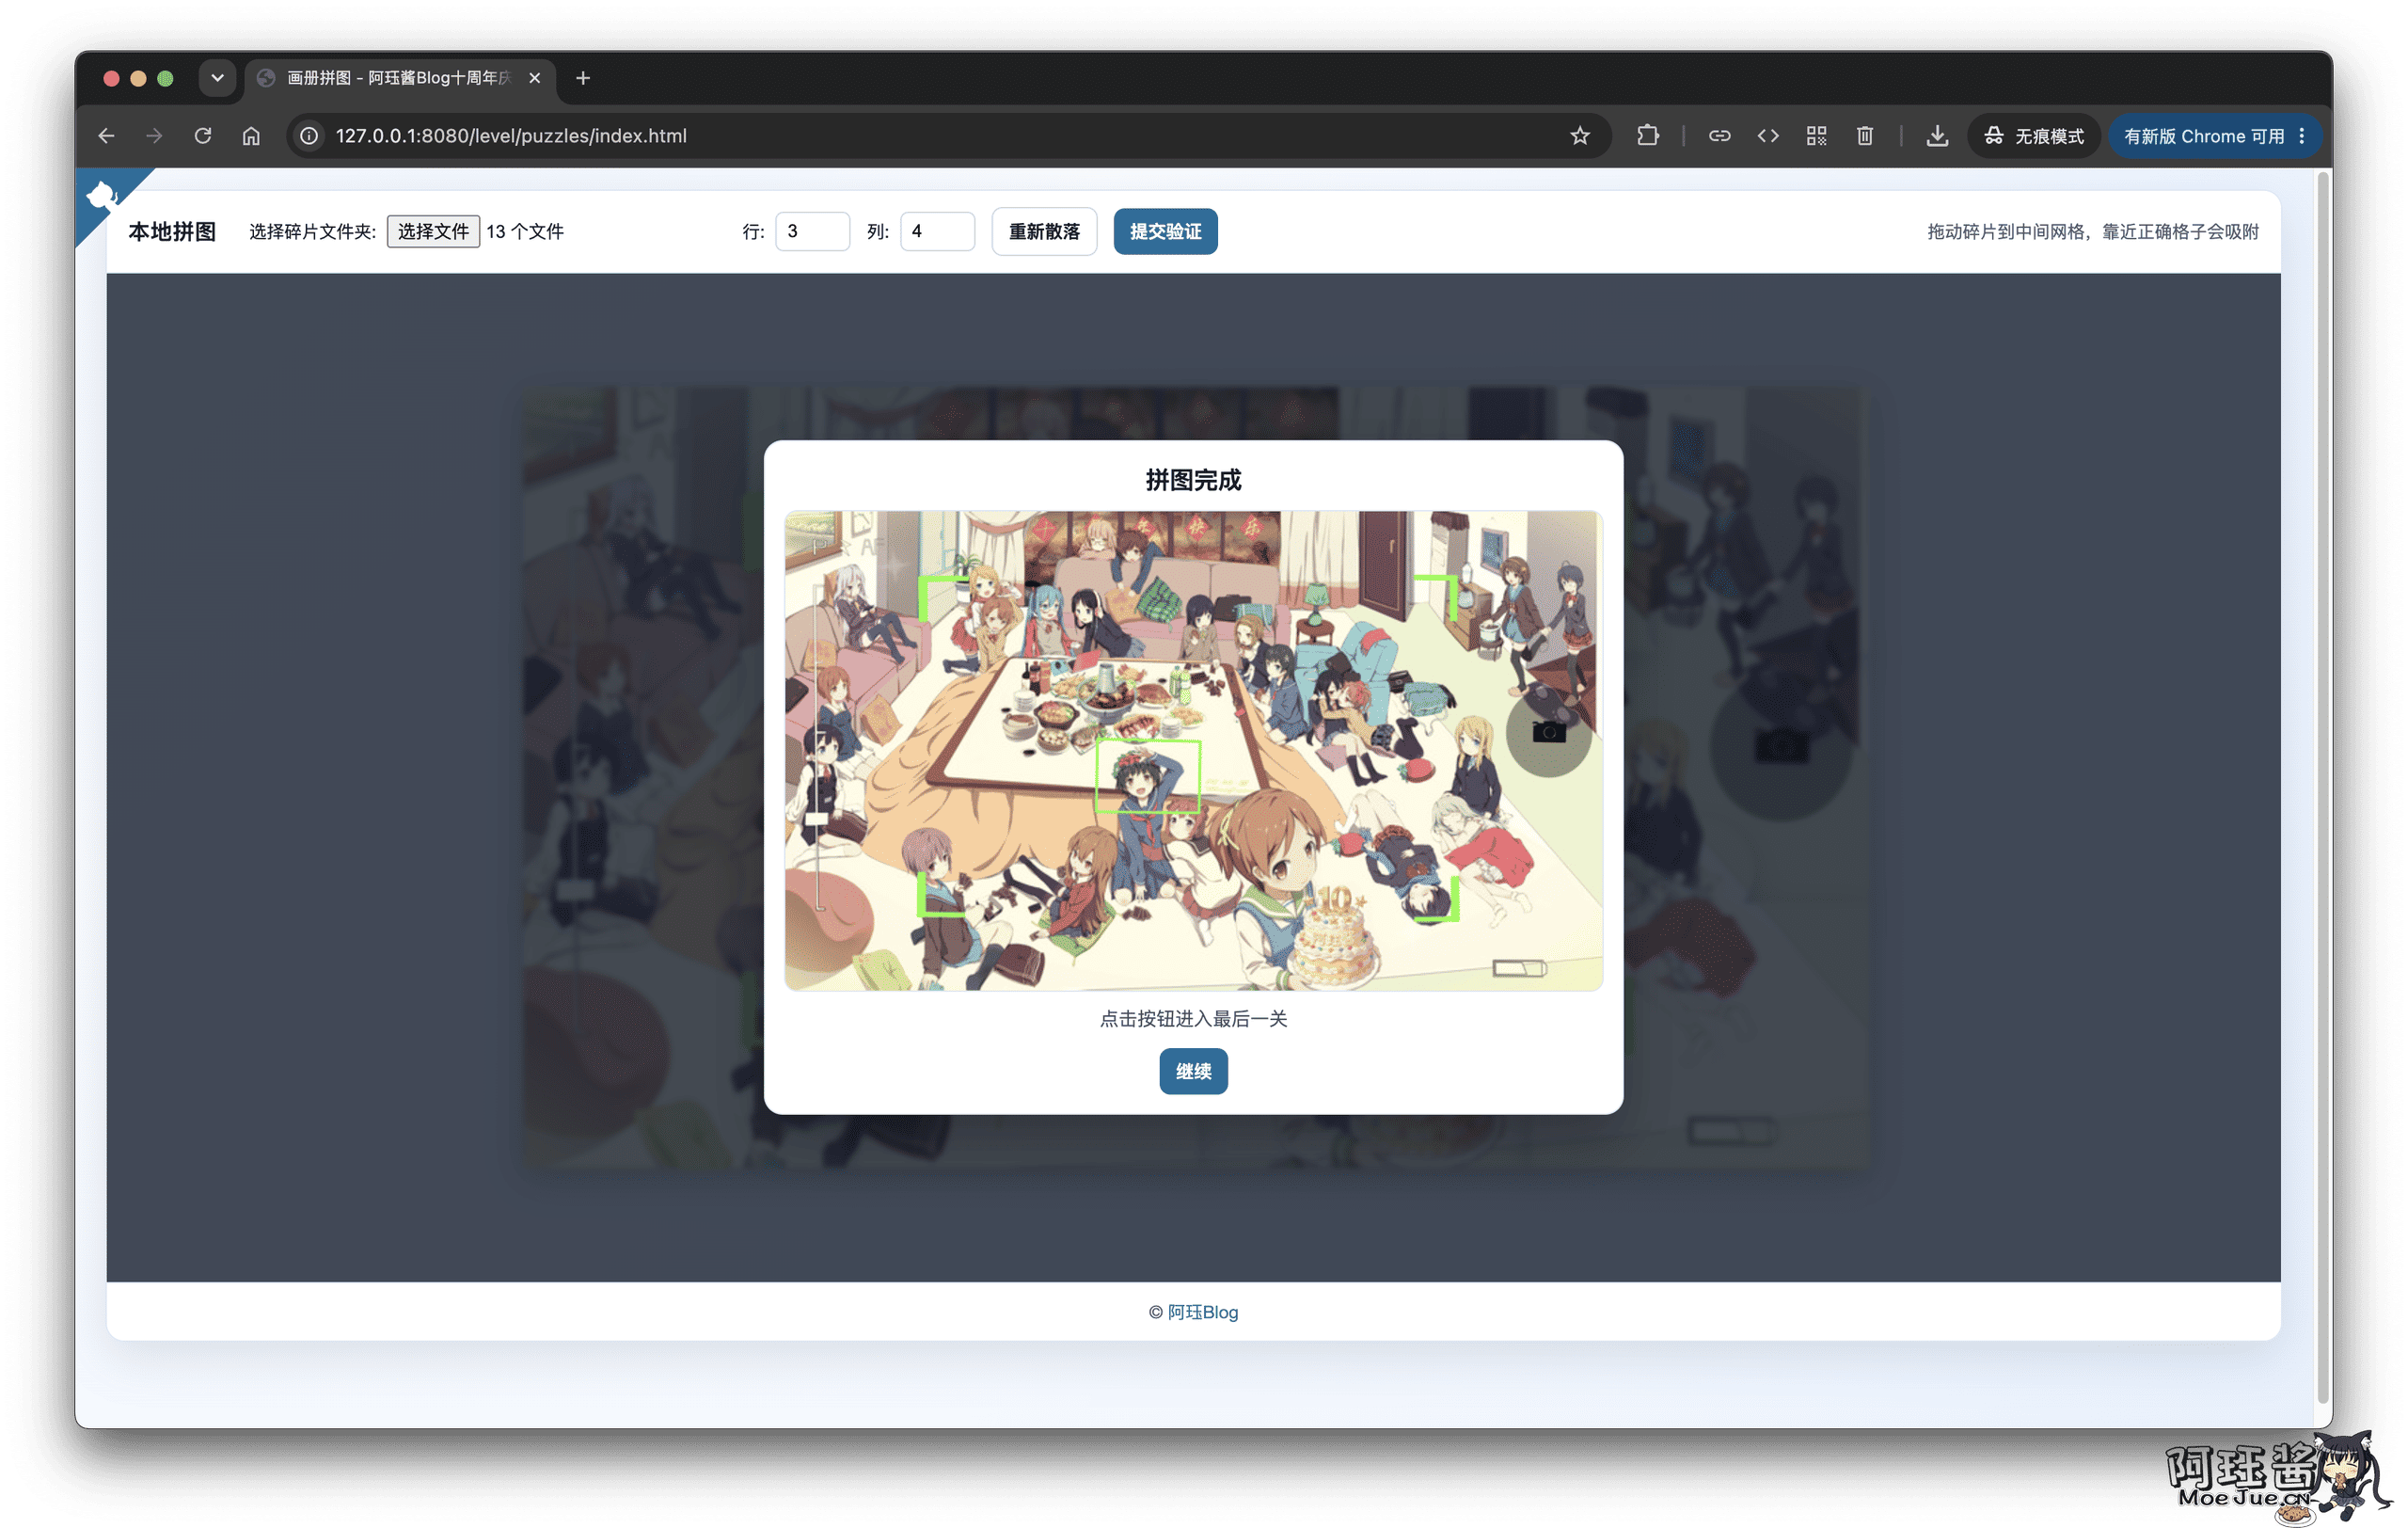Image resolution: width=2408 pixels, height=1528 pixels.
Task: Click the incognito 无痕模式 indicator
Action: point(2034,136)
